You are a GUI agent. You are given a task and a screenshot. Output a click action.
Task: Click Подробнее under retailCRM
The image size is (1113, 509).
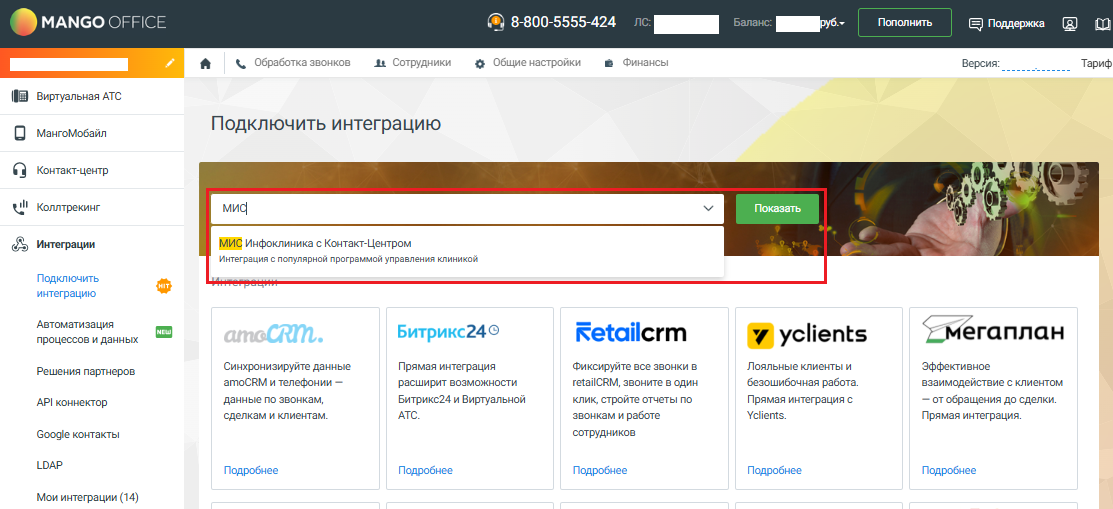pyautogui.click(x=600, y=470)
